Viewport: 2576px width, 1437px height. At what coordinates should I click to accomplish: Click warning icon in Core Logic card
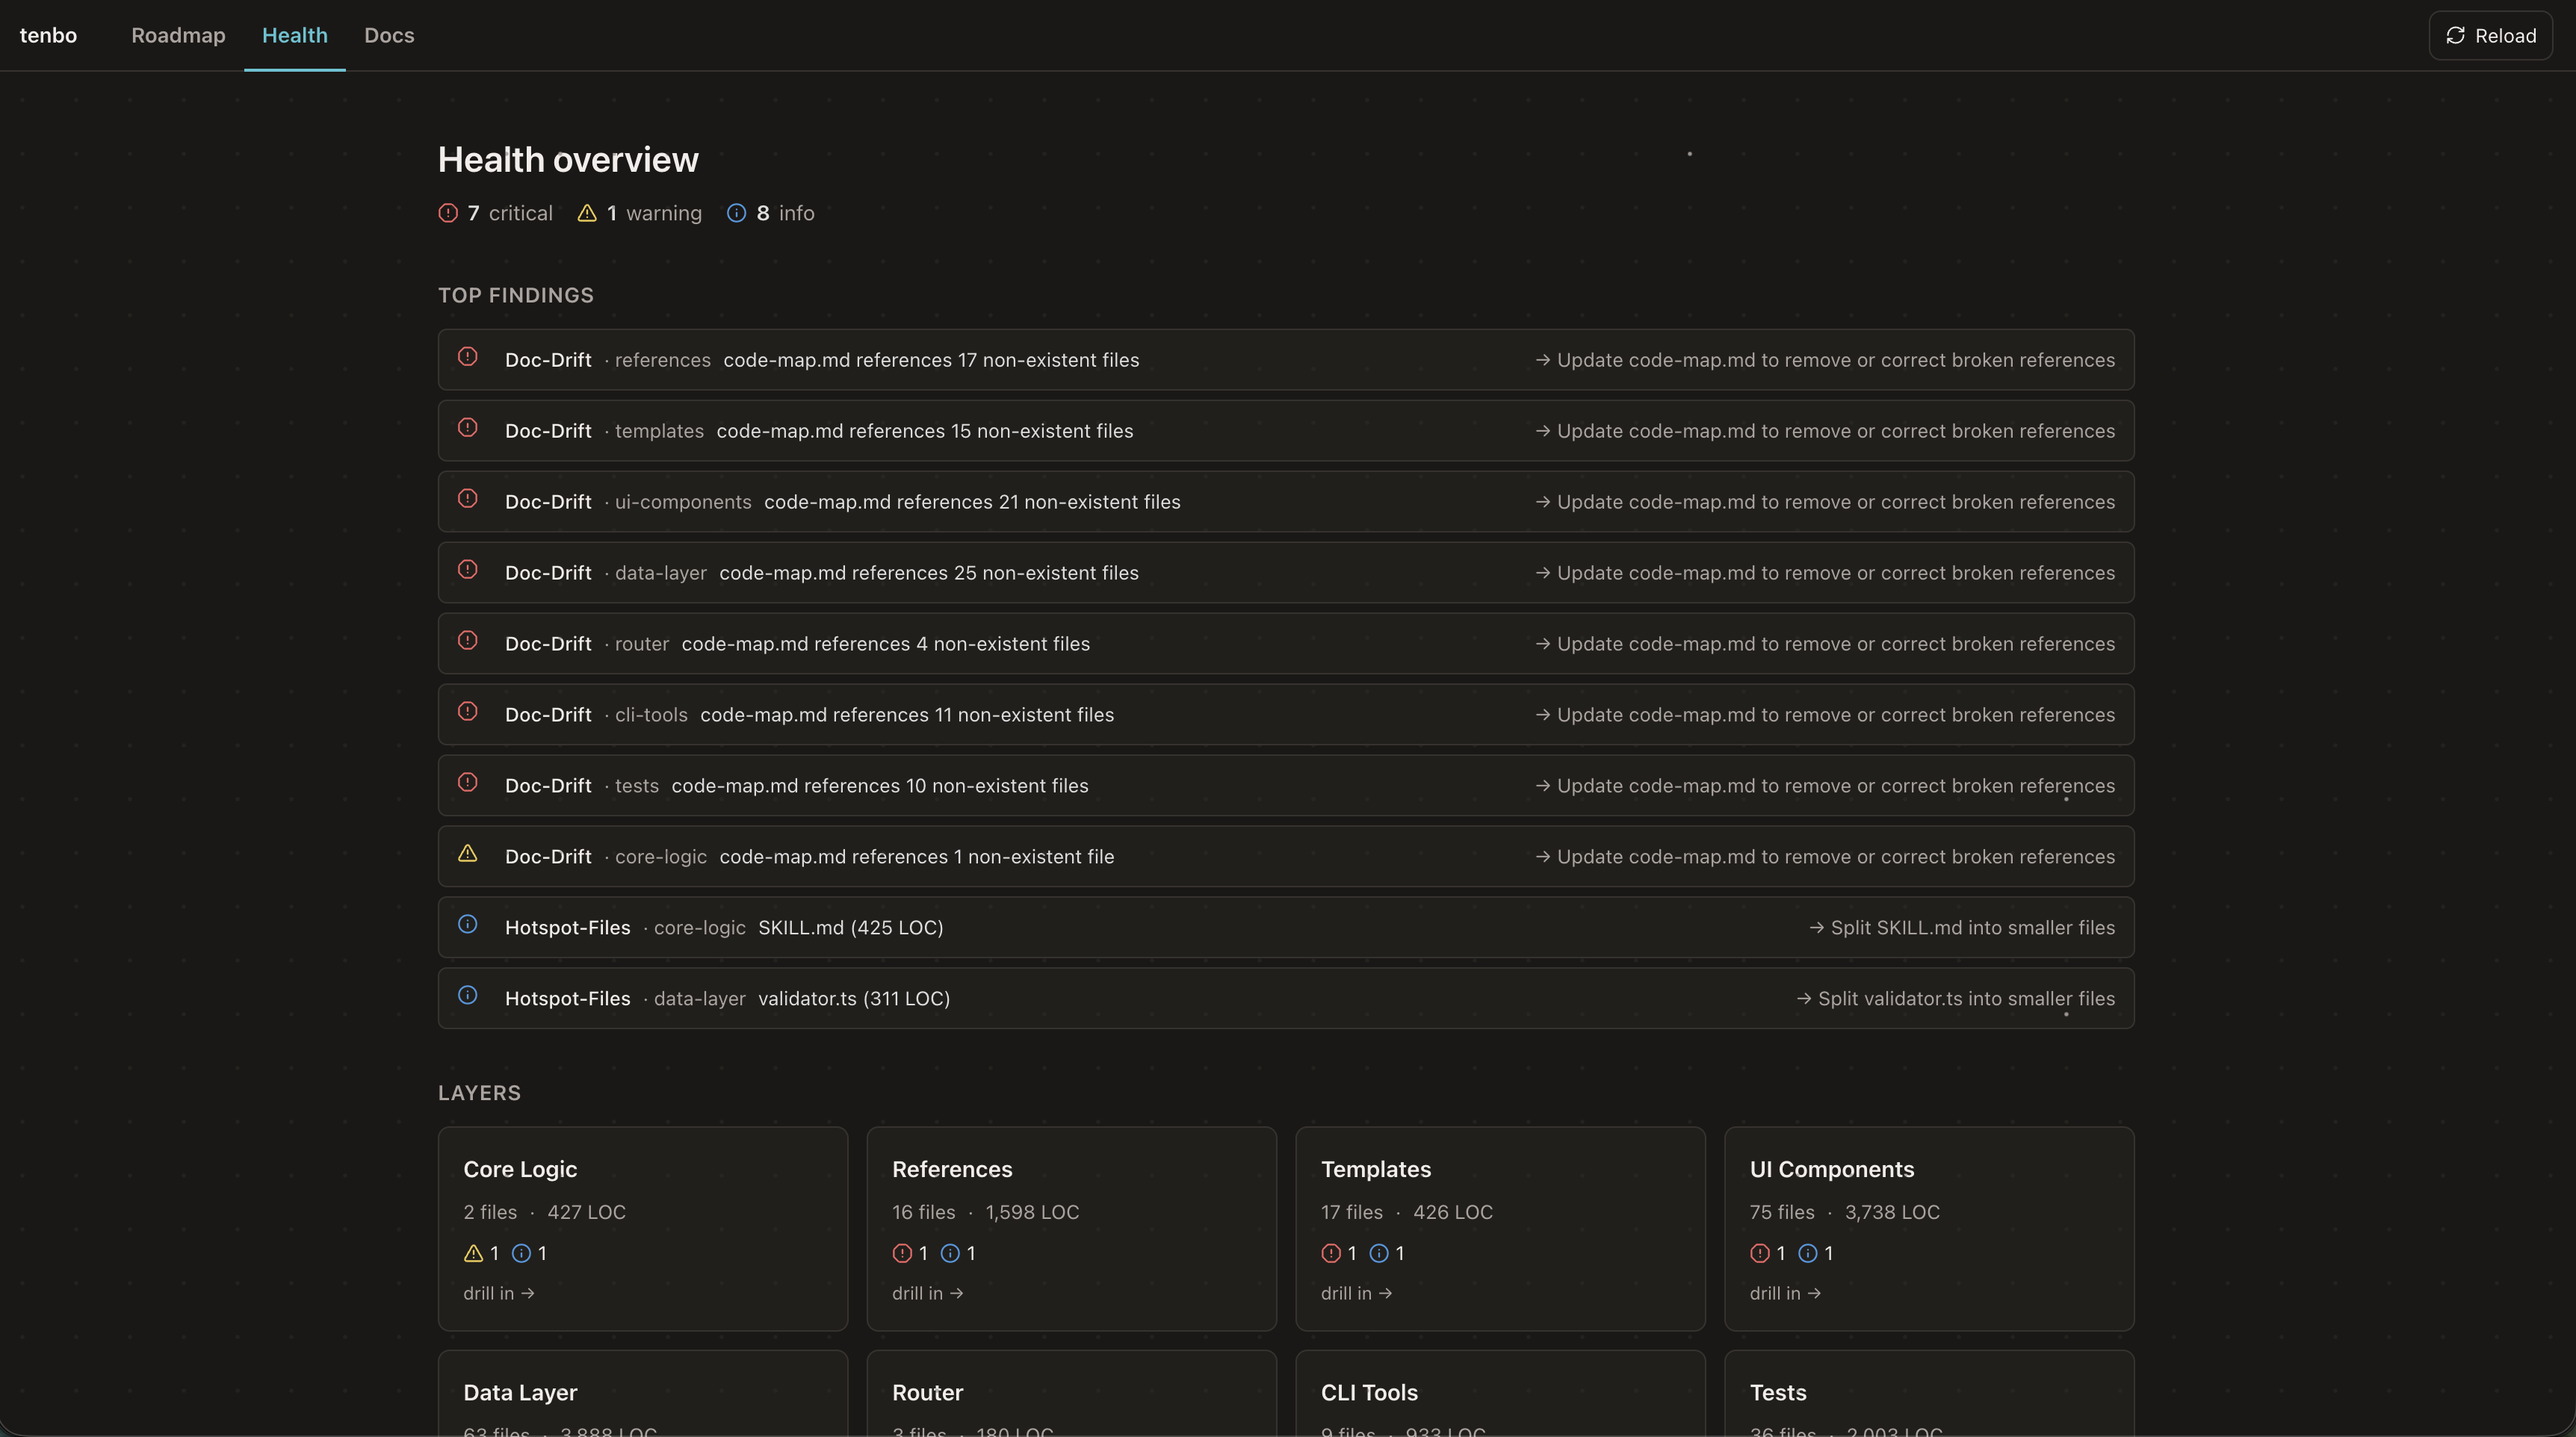[x=473, y=1254]
